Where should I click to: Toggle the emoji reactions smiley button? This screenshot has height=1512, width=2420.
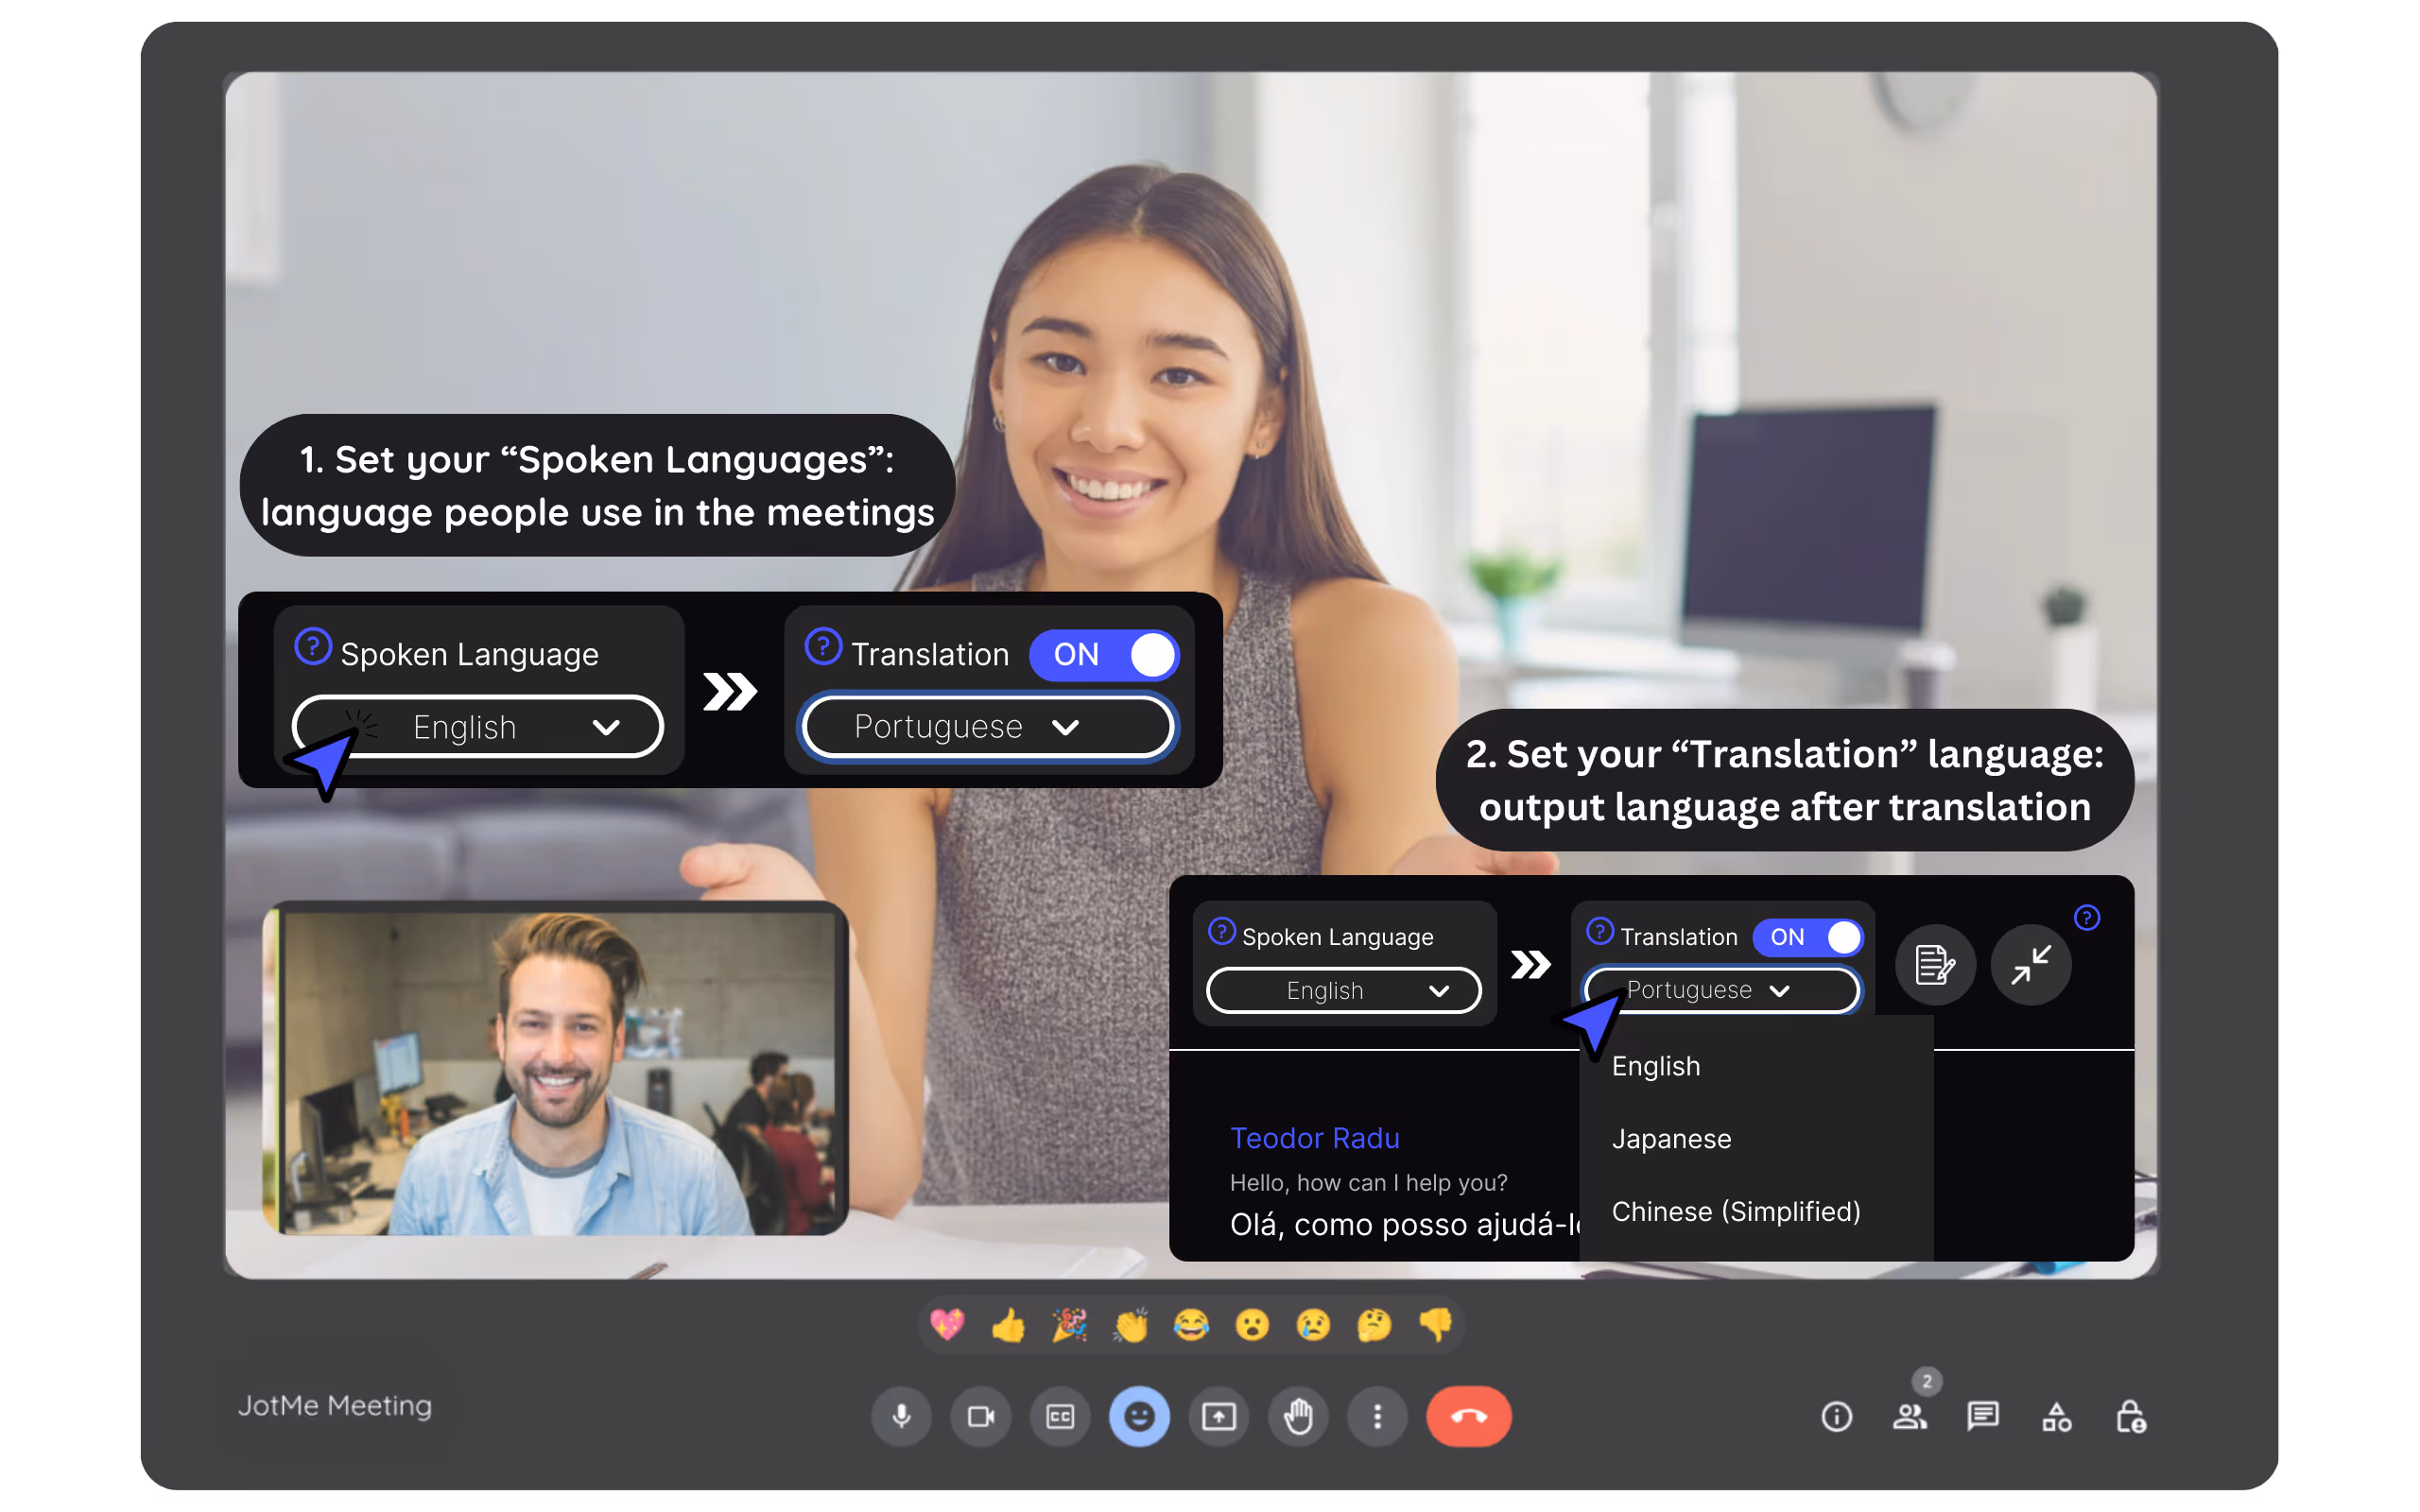1139,1416
